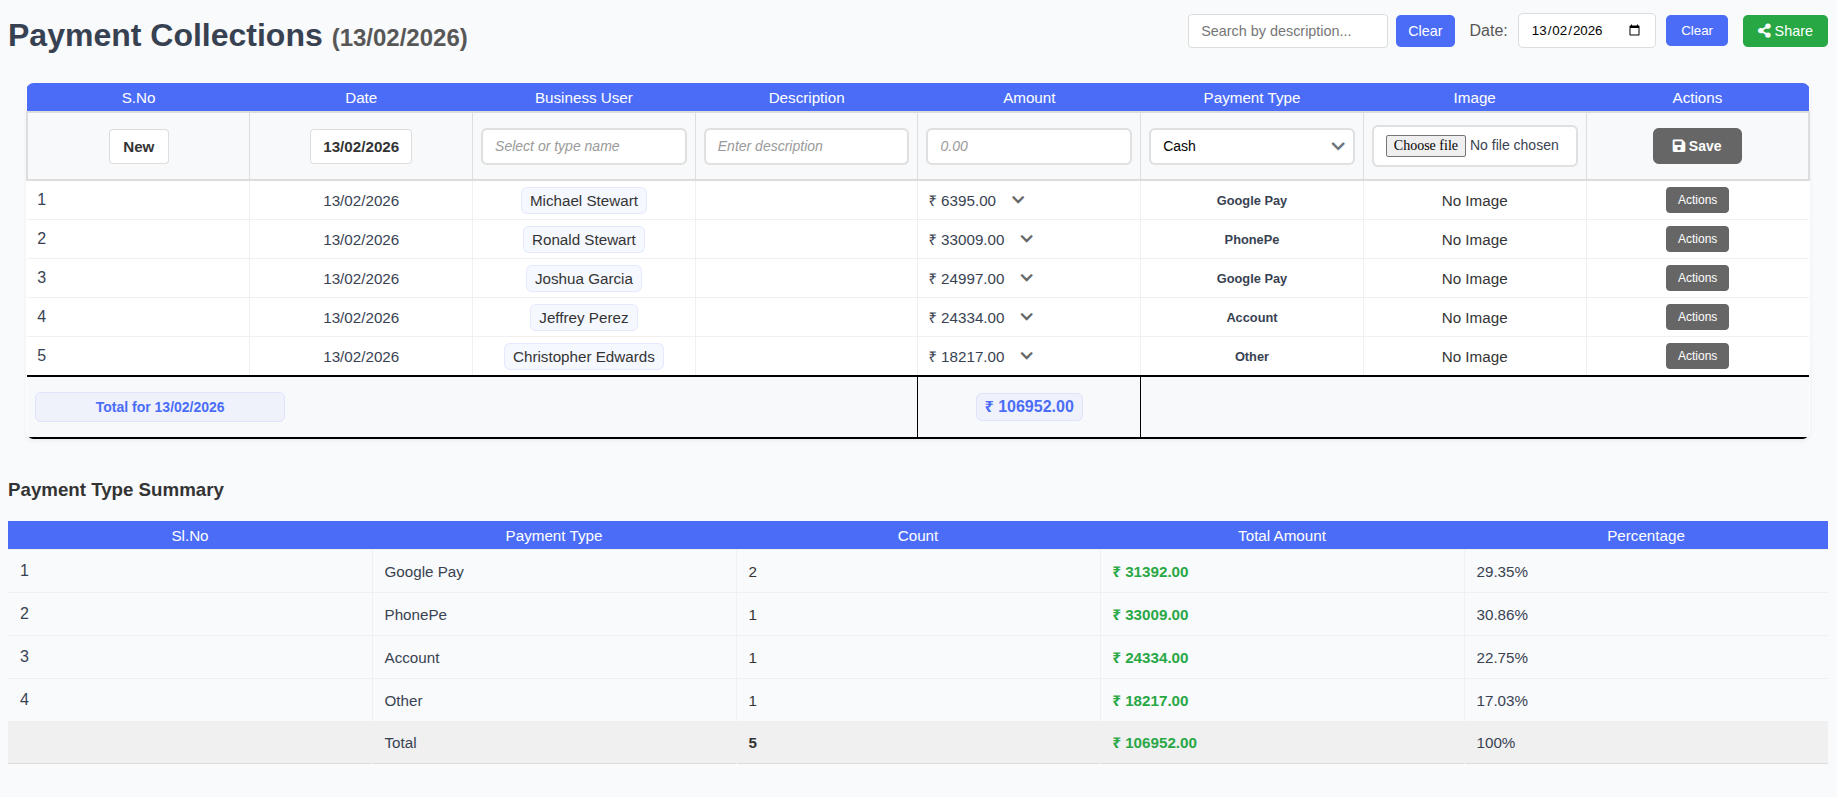Click Account payment type in row 4
Image resolution: width=1837 pixels, height=797 pixels.
pos(1252,318)
